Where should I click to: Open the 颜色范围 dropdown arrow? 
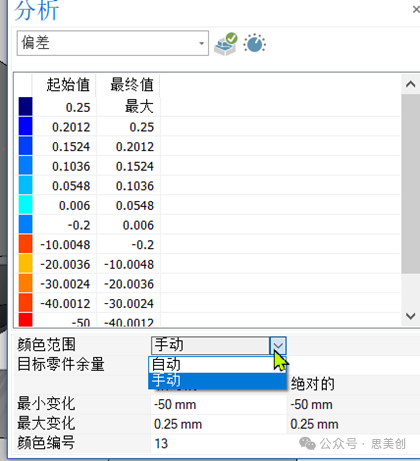tap(278, 345)
